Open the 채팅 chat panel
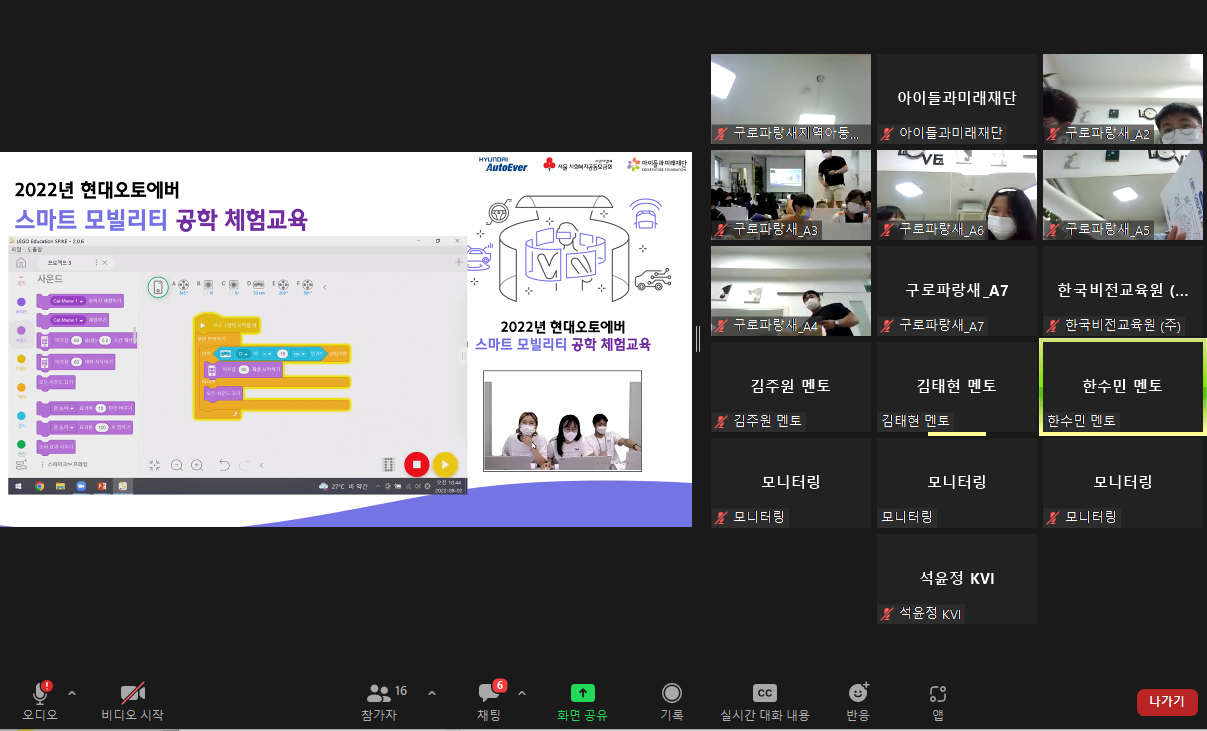Screen dimensions: 1207x731 click(x=489, y=693)
